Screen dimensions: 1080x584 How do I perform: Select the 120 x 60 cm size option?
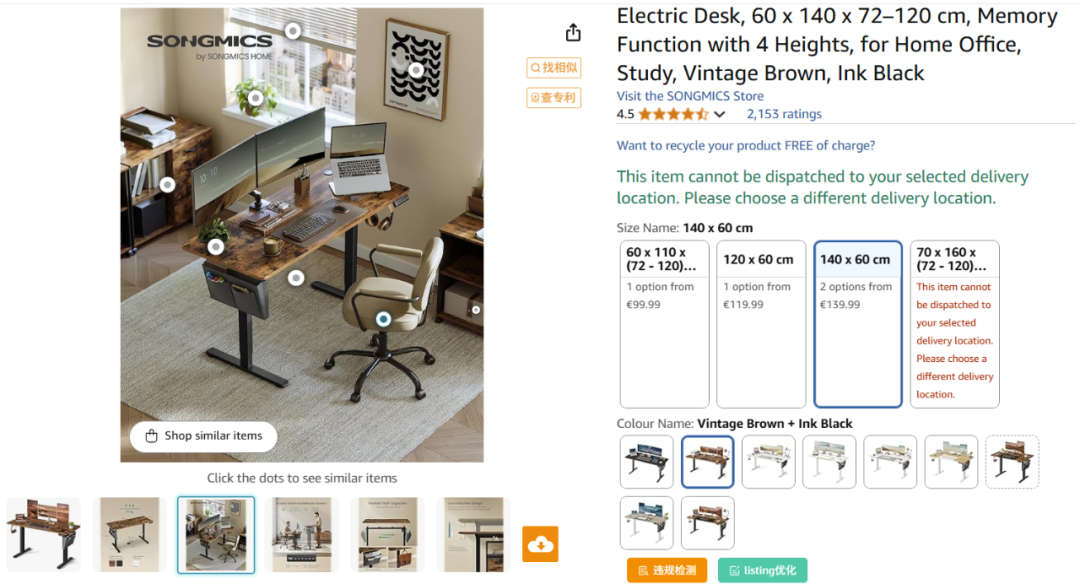pyautogui.click(x=760, y=324)
